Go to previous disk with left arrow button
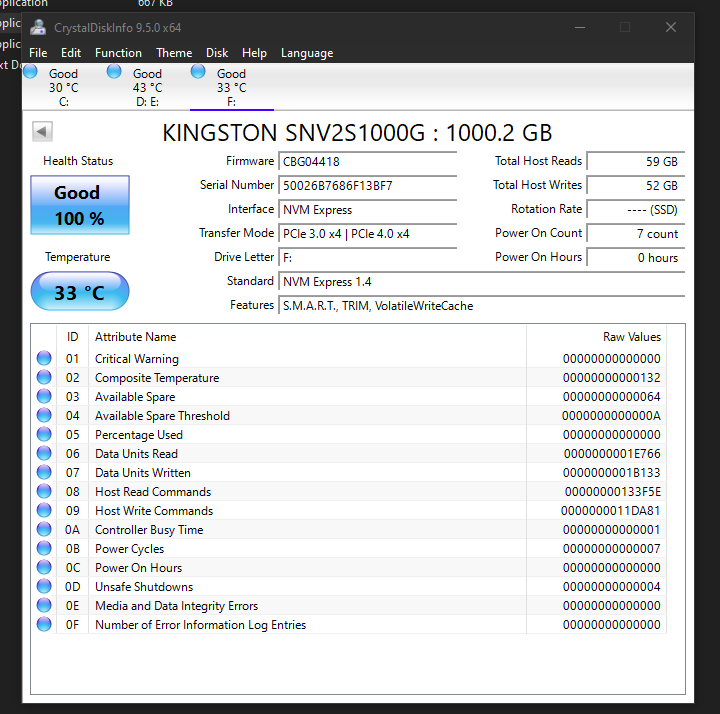720x714 pixels. pos(42,132)
